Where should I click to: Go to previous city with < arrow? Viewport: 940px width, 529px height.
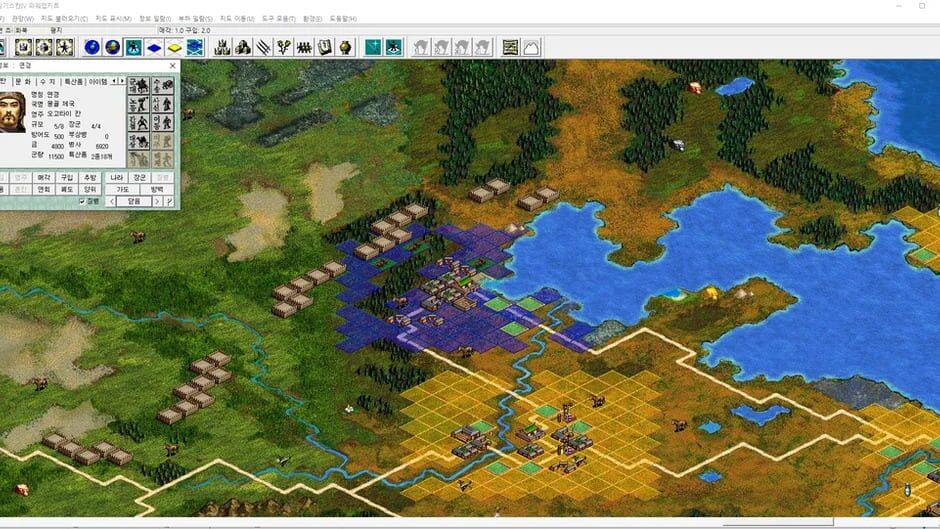tap(112, 202)
